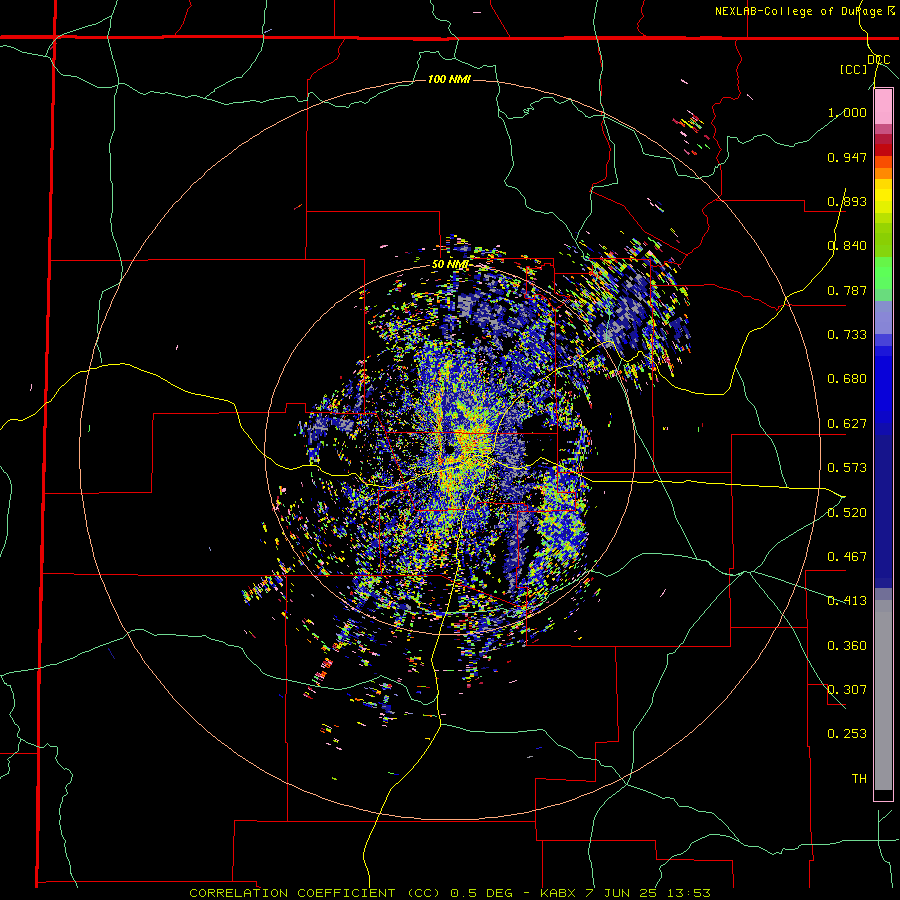Pick the bright green segment of color bar

coord(883,273)
